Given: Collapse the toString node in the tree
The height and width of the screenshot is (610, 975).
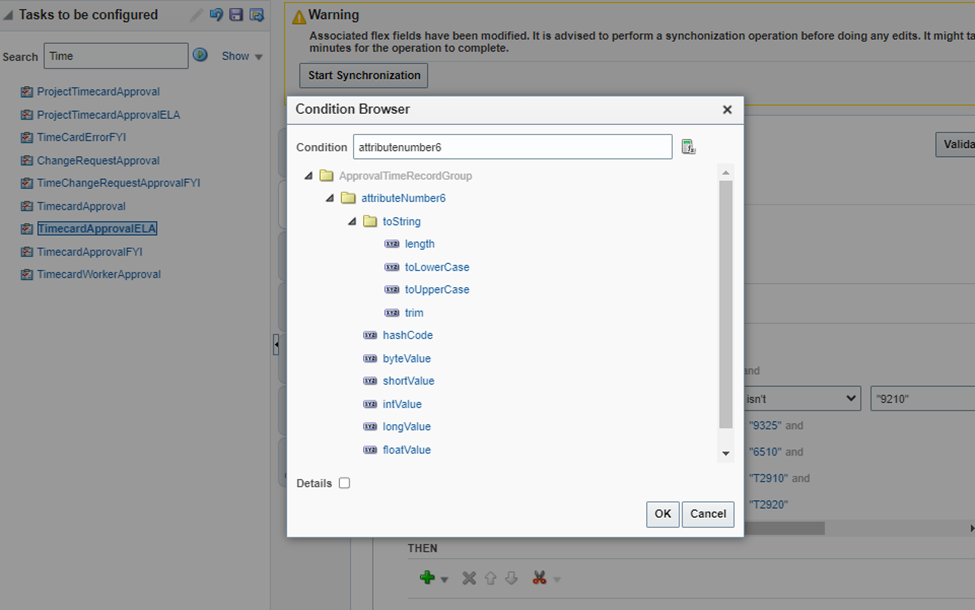Looking at the screenshot, I should tap(351, 220).
